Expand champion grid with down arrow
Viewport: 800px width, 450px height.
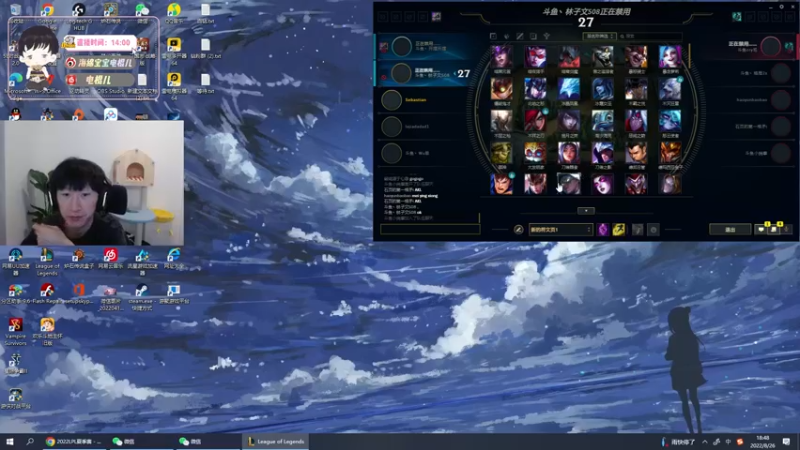tap(586, 211)
